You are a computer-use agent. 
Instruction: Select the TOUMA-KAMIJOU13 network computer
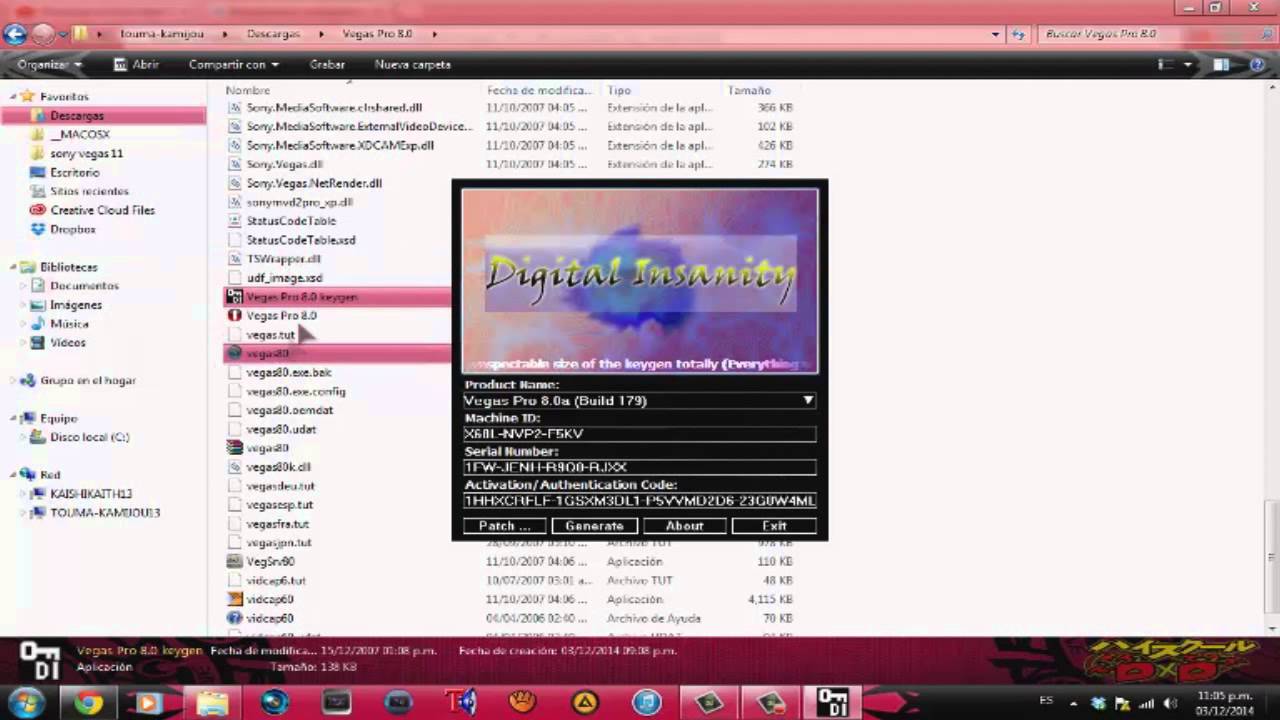(105, 513)
